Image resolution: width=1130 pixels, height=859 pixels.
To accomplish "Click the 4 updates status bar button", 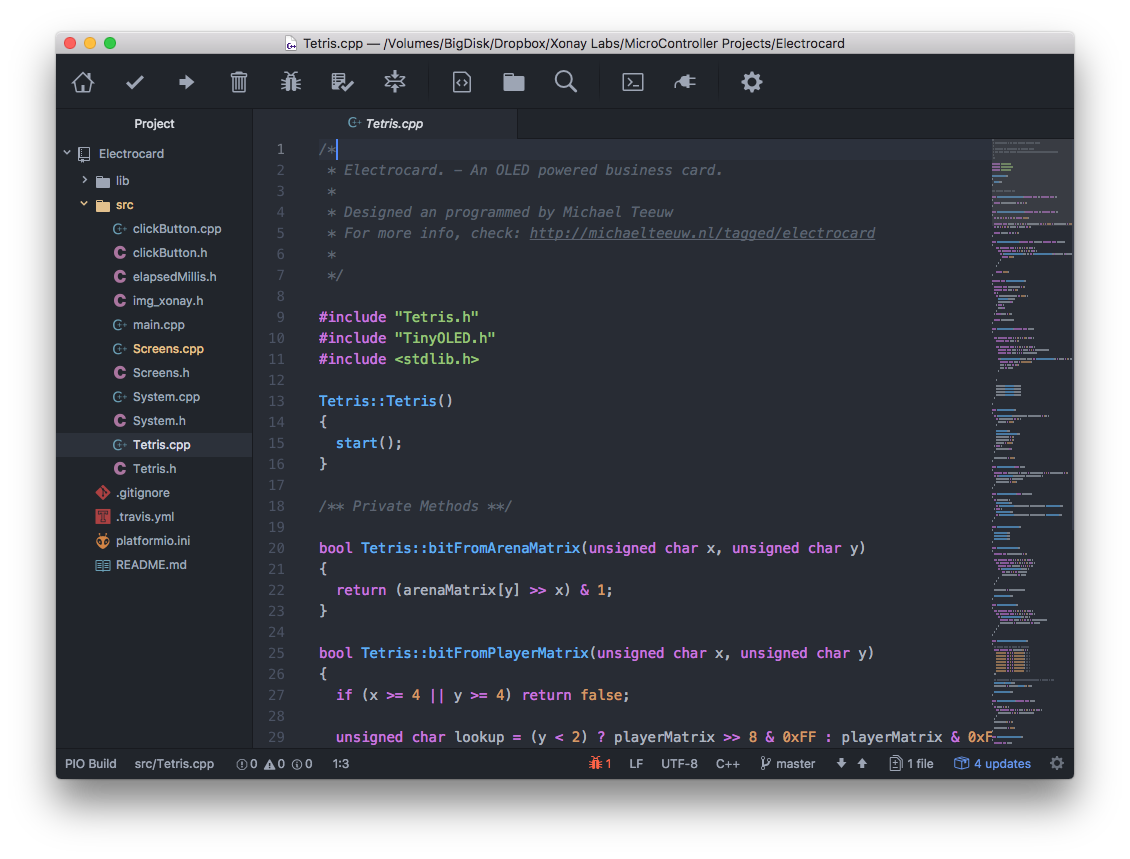I will pyautogui.click(x=992, y=764).
